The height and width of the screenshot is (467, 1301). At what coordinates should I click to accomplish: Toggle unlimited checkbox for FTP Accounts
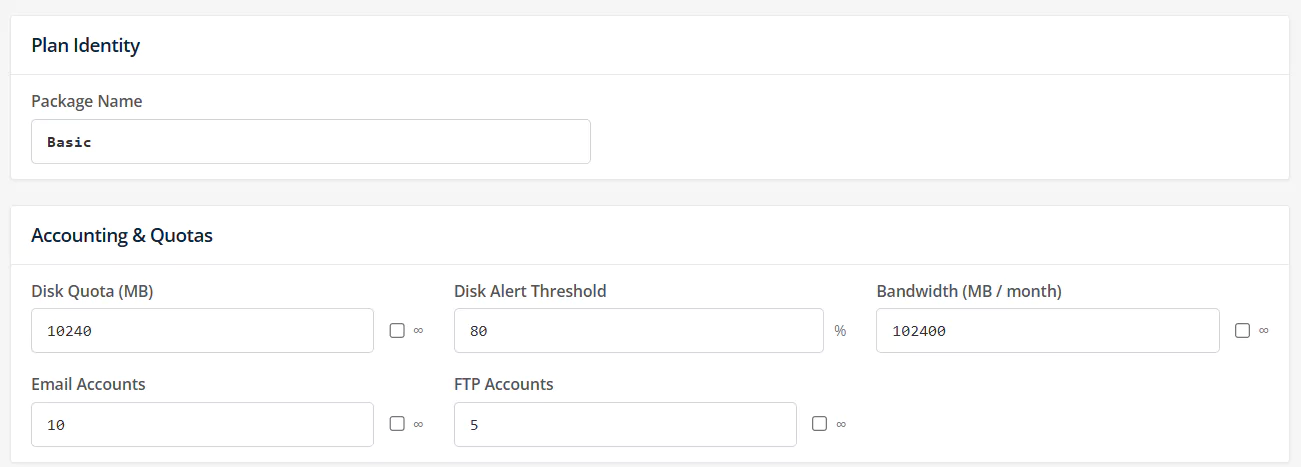coord(820,424)
